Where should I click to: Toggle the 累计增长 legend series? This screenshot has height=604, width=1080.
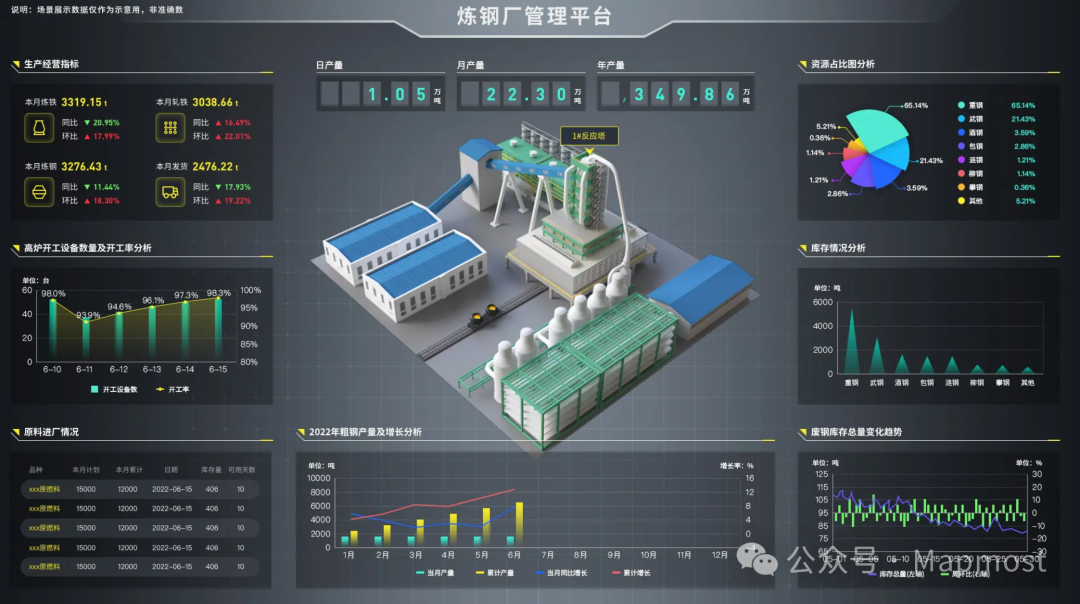tap(631, 572)
